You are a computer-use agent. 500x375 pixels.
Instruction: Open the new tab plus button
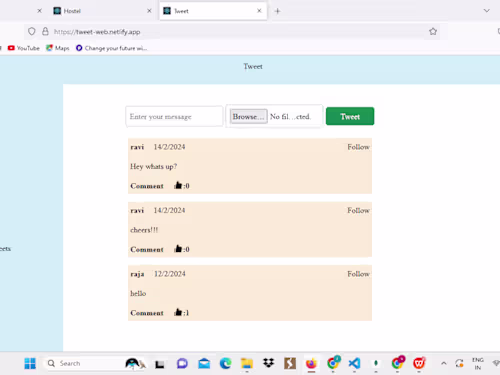277,11
